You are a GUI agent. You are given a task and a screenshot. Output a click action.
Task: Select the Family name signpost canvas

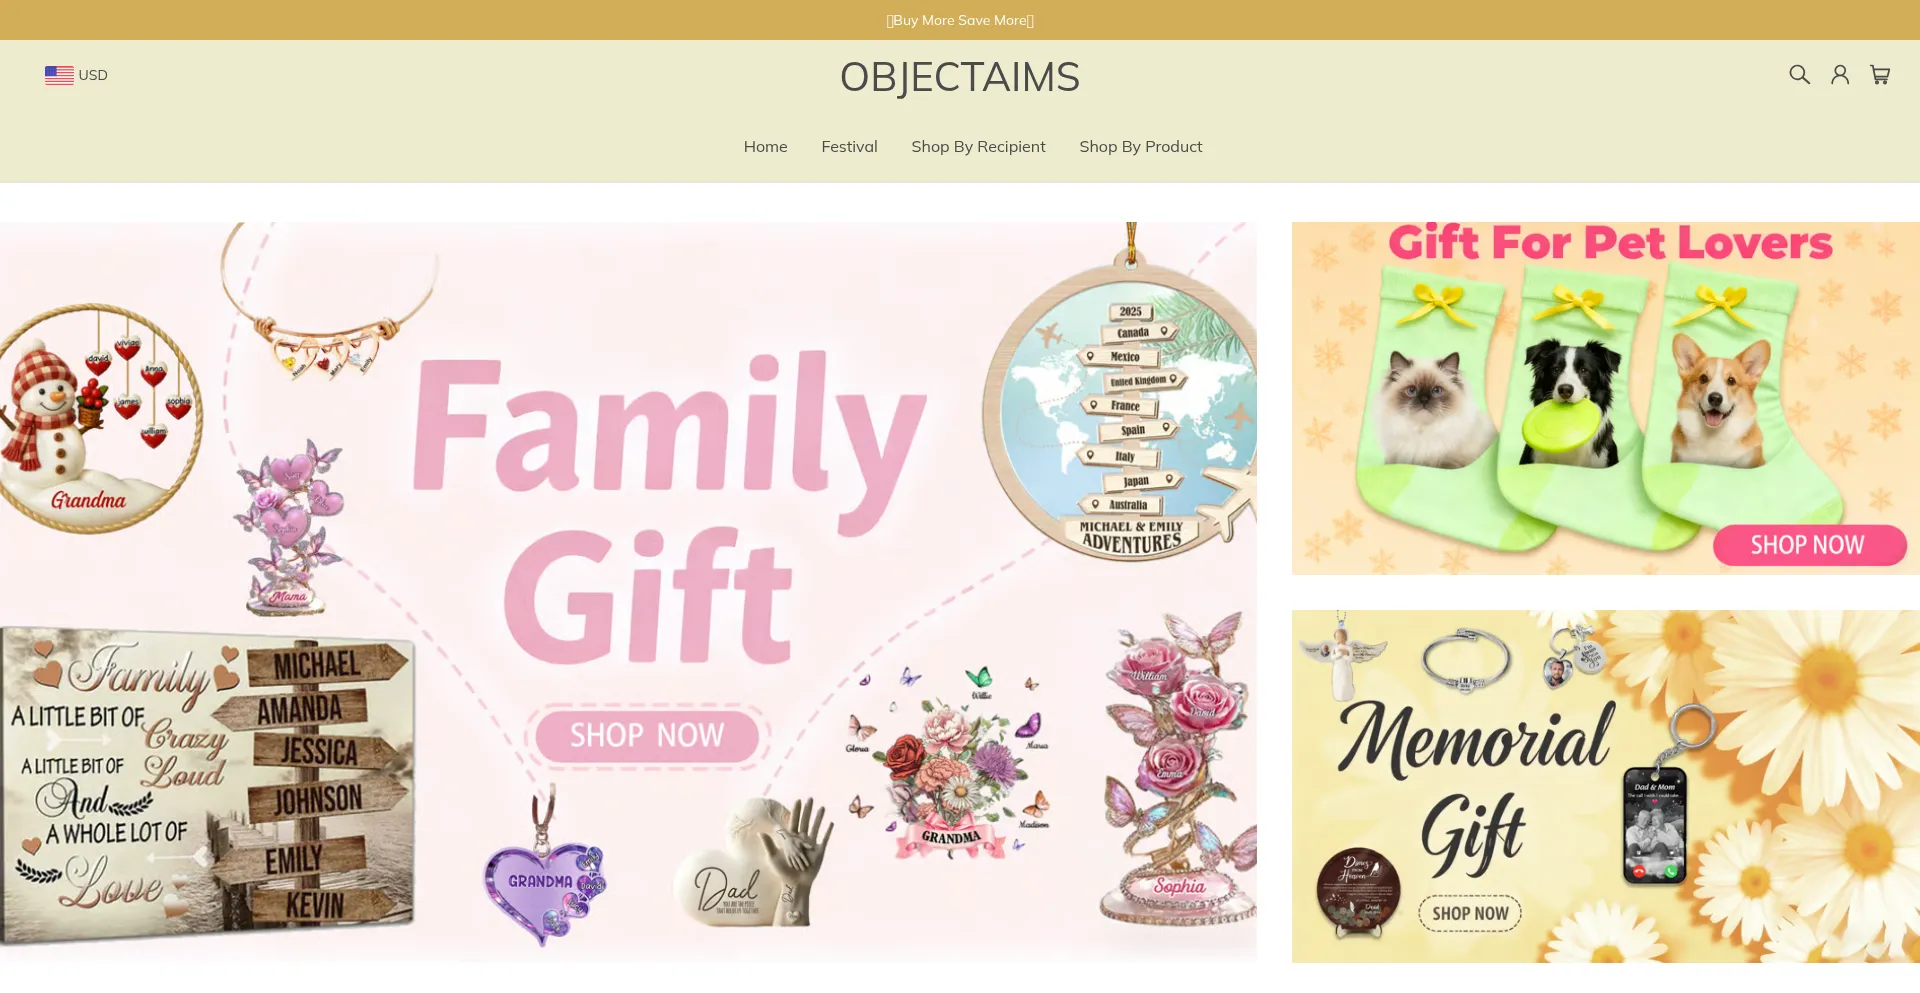pos(207,785)
